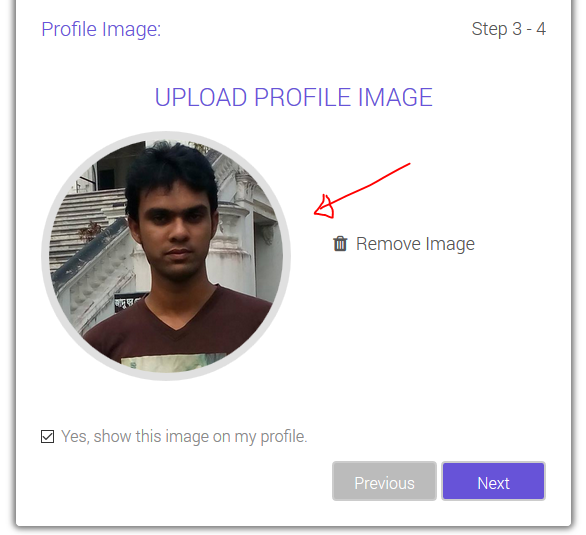This screenshot has width=586, height=535.
Task: Click the checkmark inside the profile checkbox
Action: tap(47, 436)
